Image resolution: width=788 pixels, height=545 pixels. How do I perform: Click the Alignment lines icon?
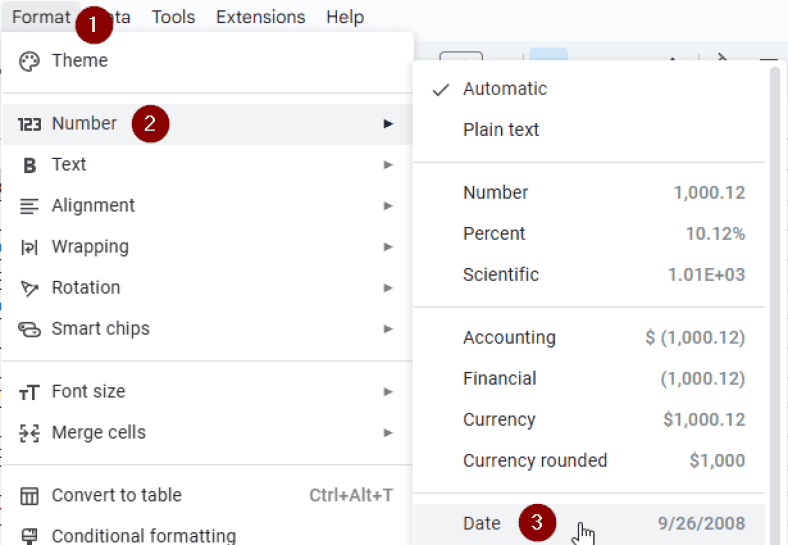click(x=29, y=206)
